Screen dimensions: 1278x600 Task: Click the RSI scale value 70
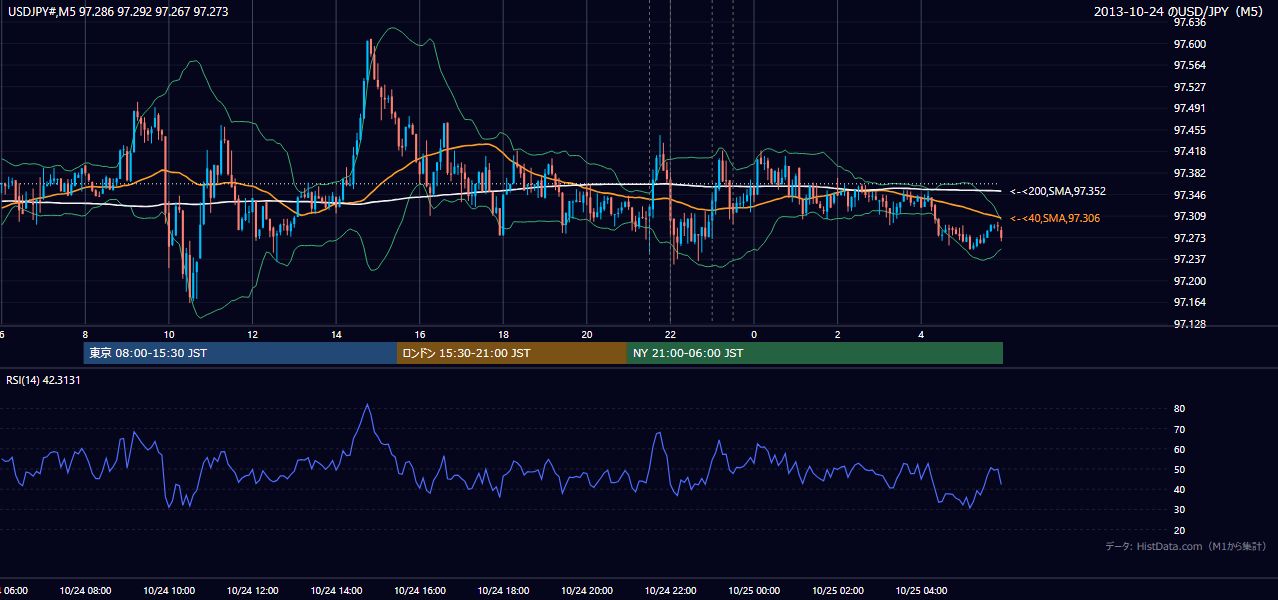pos(1179,429)
